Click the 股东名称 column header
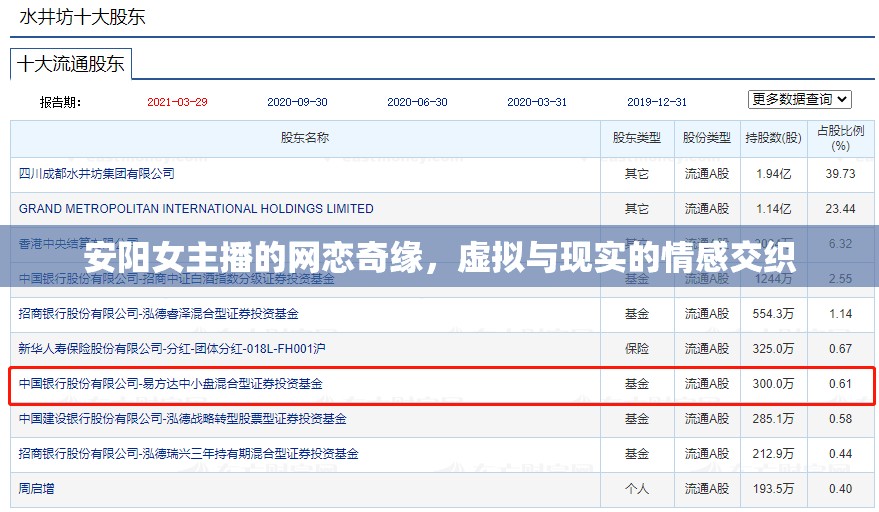Image resolution: width=879 pixels, height=512 pixels. (305, 138)
